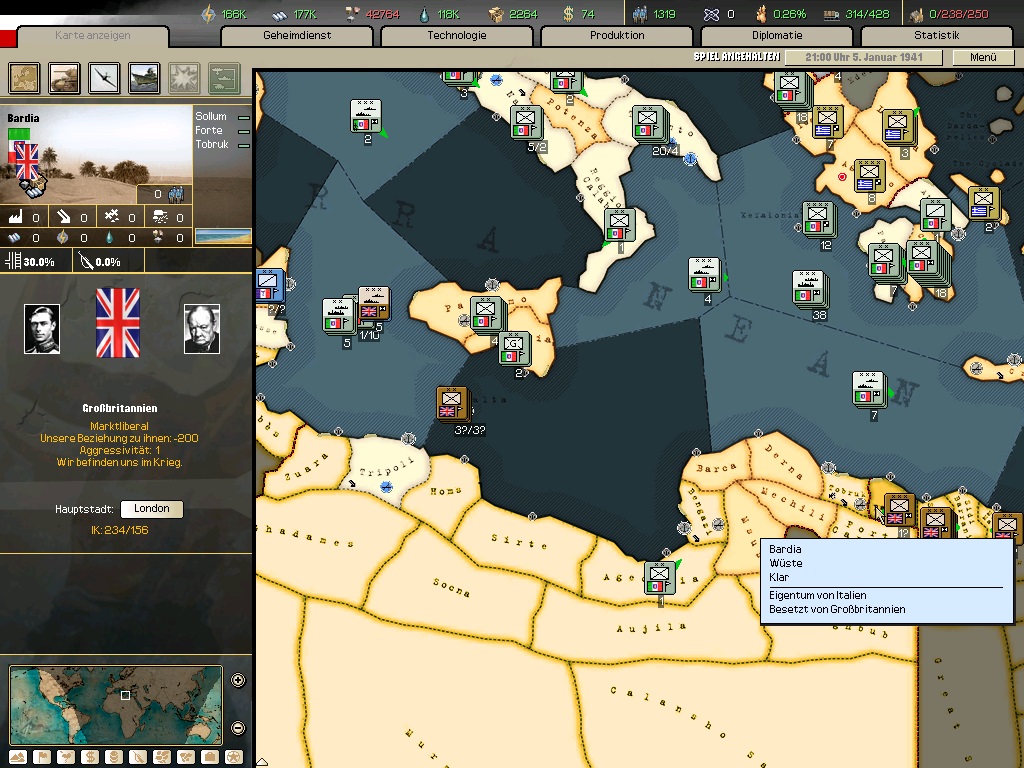This screenshot has height=768, width=1024.
Task: Toggle the terrain map mode mountain button
Action: [19, 756]
